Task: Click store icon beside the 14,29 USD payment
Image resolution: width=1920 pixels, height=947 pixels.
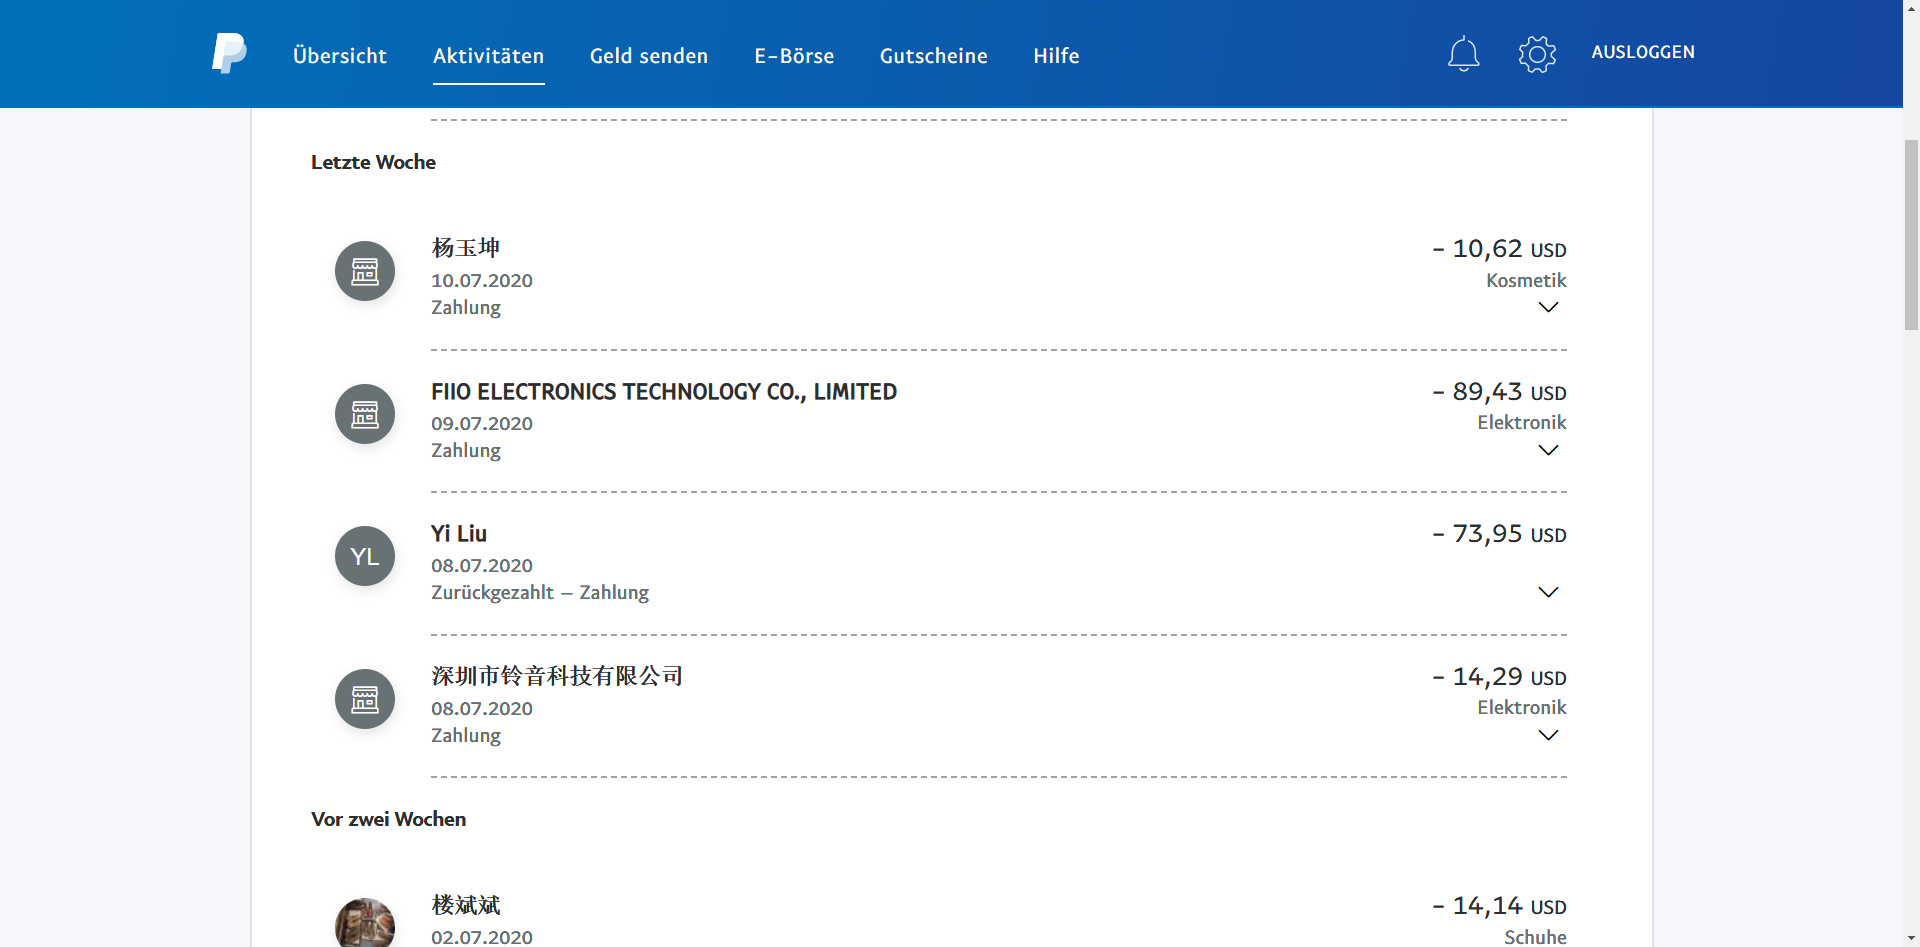Action: click(365, 699)
